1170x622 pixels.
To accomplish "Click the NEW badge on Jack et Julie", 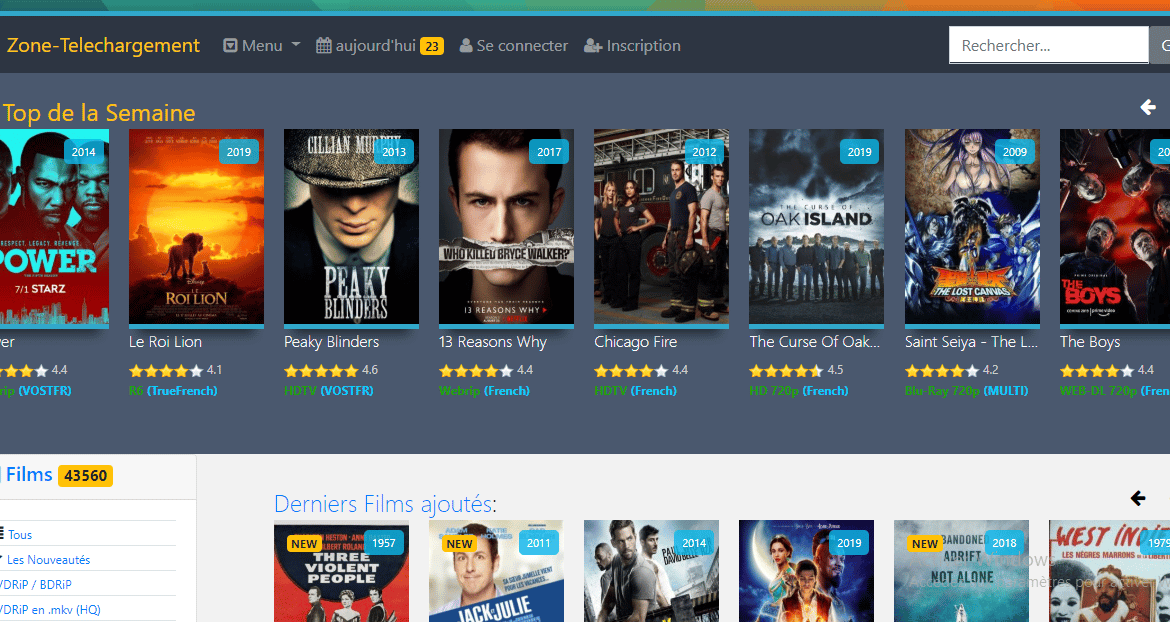I will (x=459, y=544).
